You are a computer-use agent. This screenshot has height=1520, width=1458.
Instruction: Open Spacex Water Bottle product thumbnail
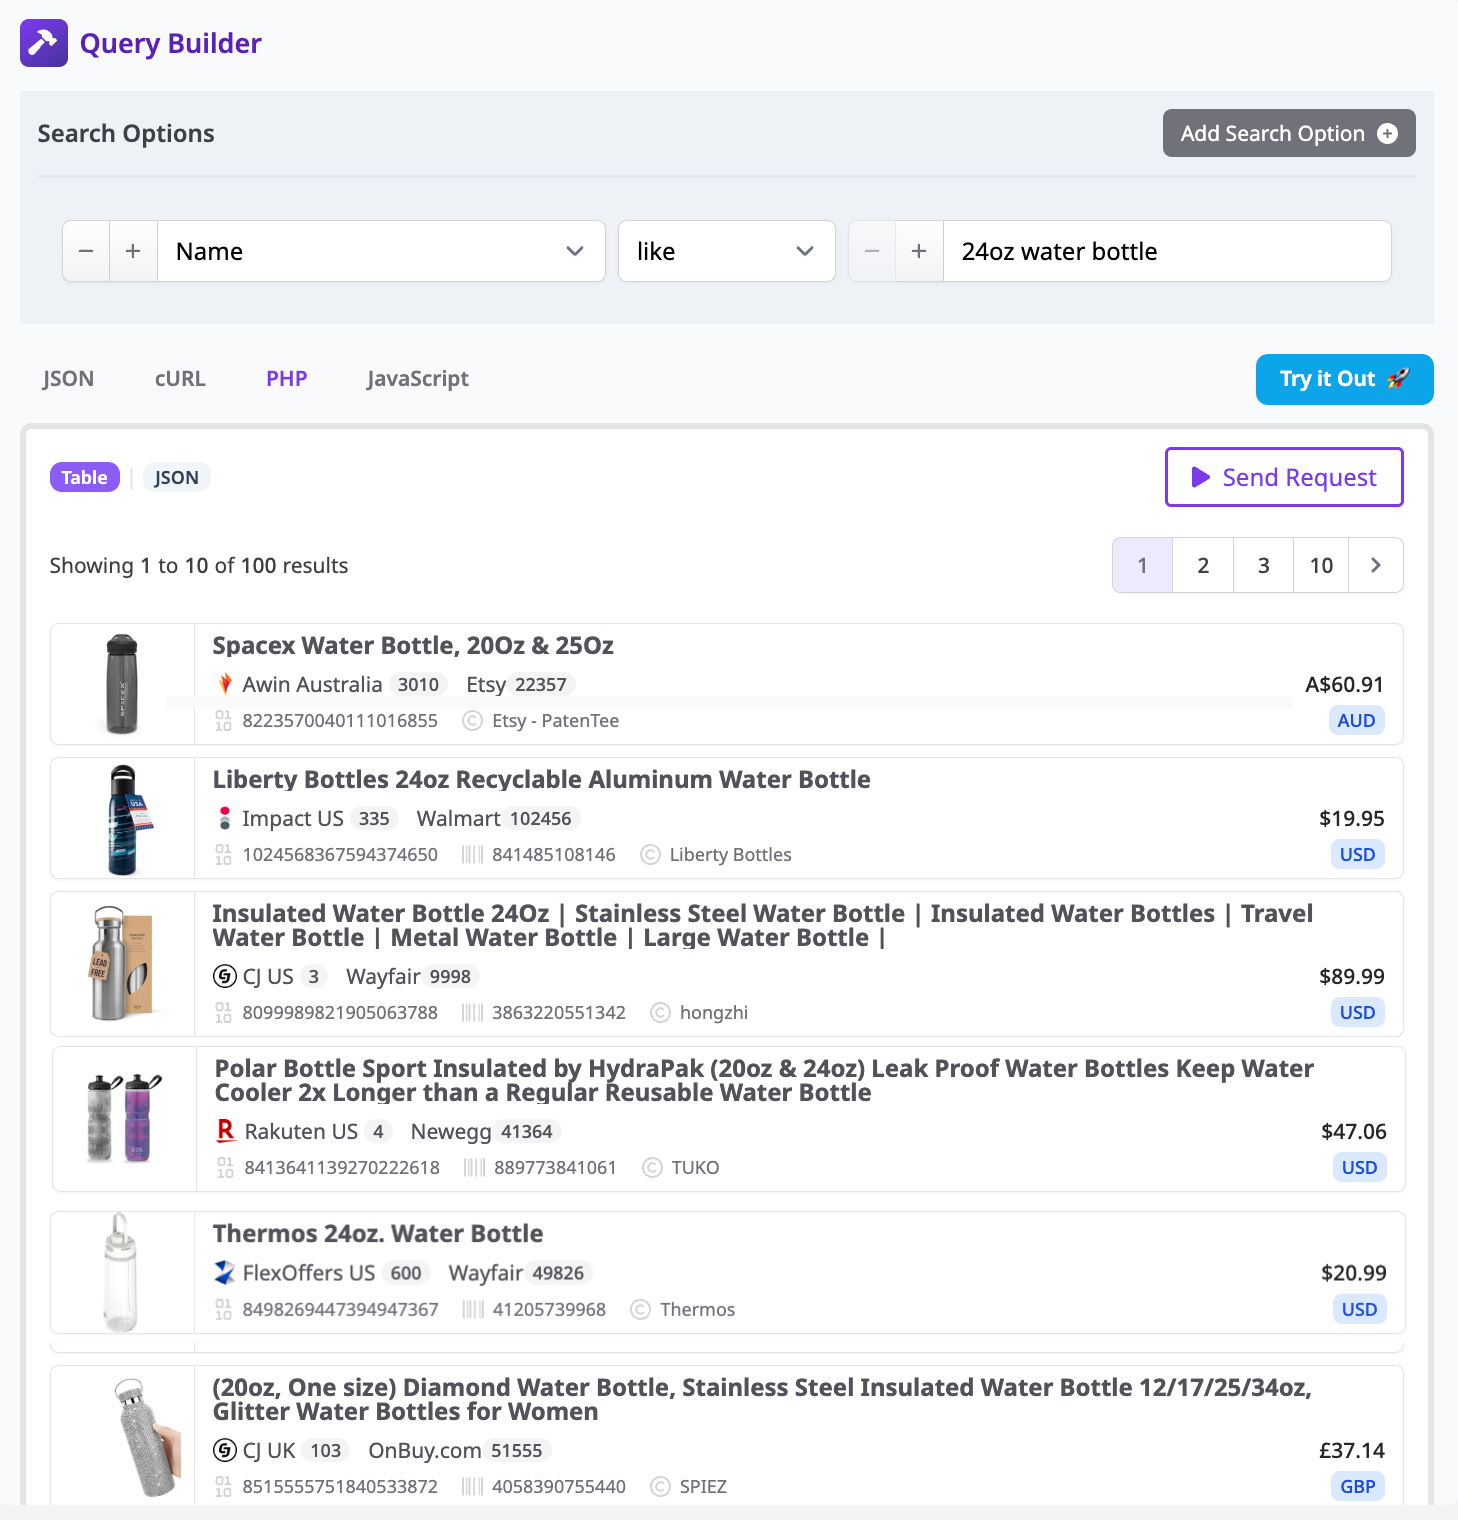coord(122,684)
